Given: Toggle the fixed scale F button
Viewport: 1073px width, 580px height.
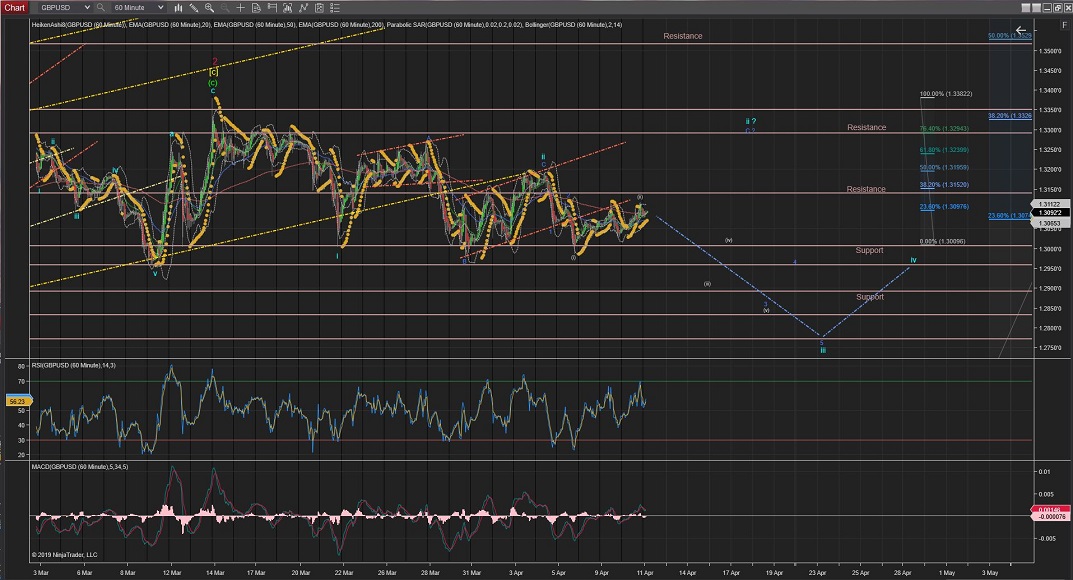Looking at the screenshot, I should [1064, 25].
